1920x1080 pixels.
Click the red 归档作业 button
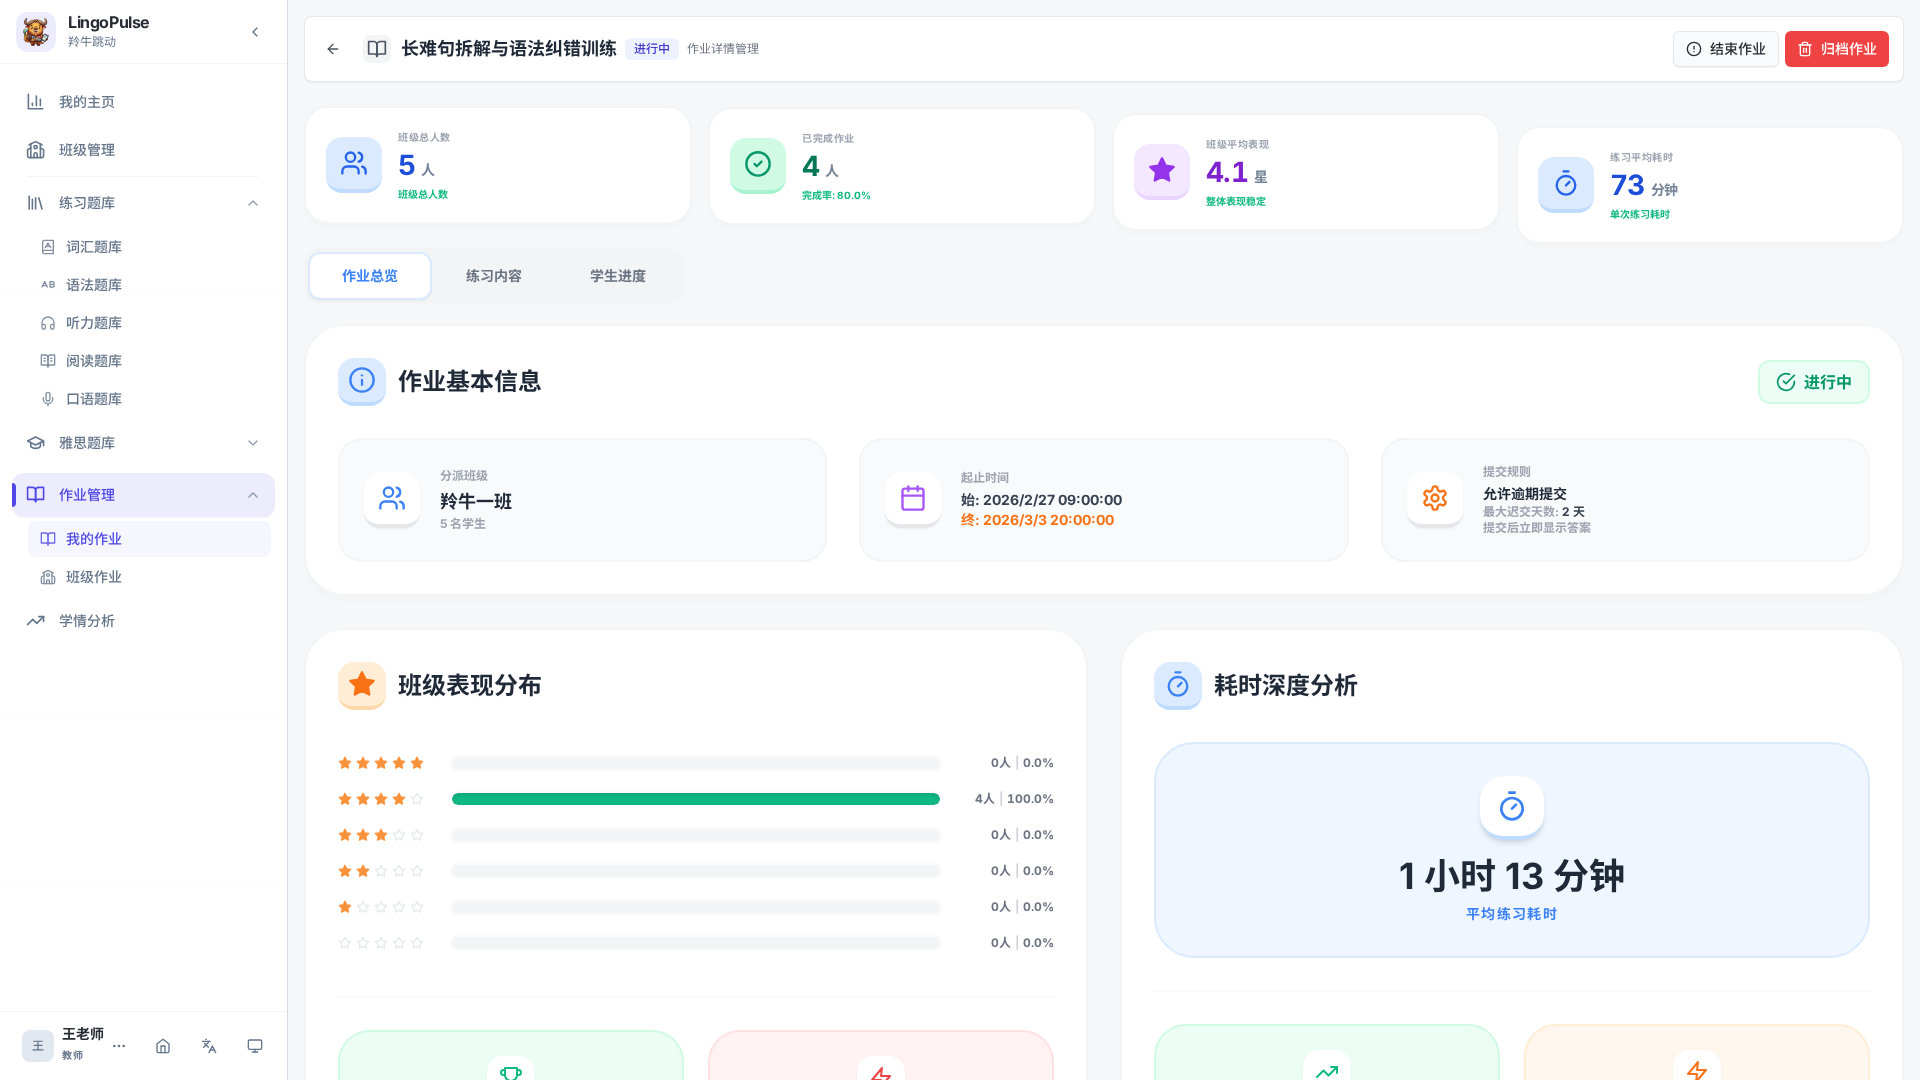(1837, 49)
